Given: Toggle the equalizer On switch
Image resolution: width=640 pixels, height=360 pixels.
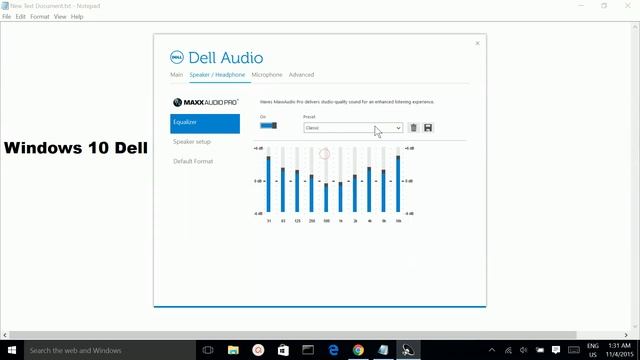Looking at the screenshot, I should pos(269,125).
